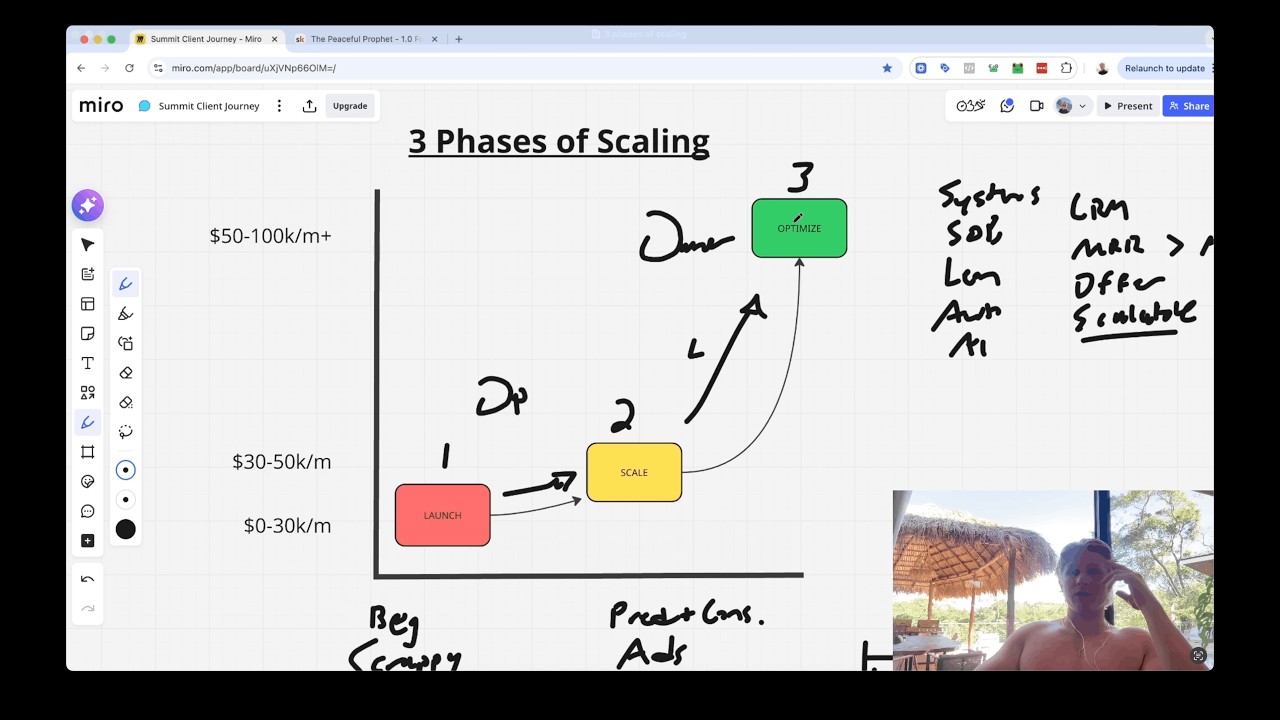Open a new browser tab
Screen dimensions: 1280x720
459,39
